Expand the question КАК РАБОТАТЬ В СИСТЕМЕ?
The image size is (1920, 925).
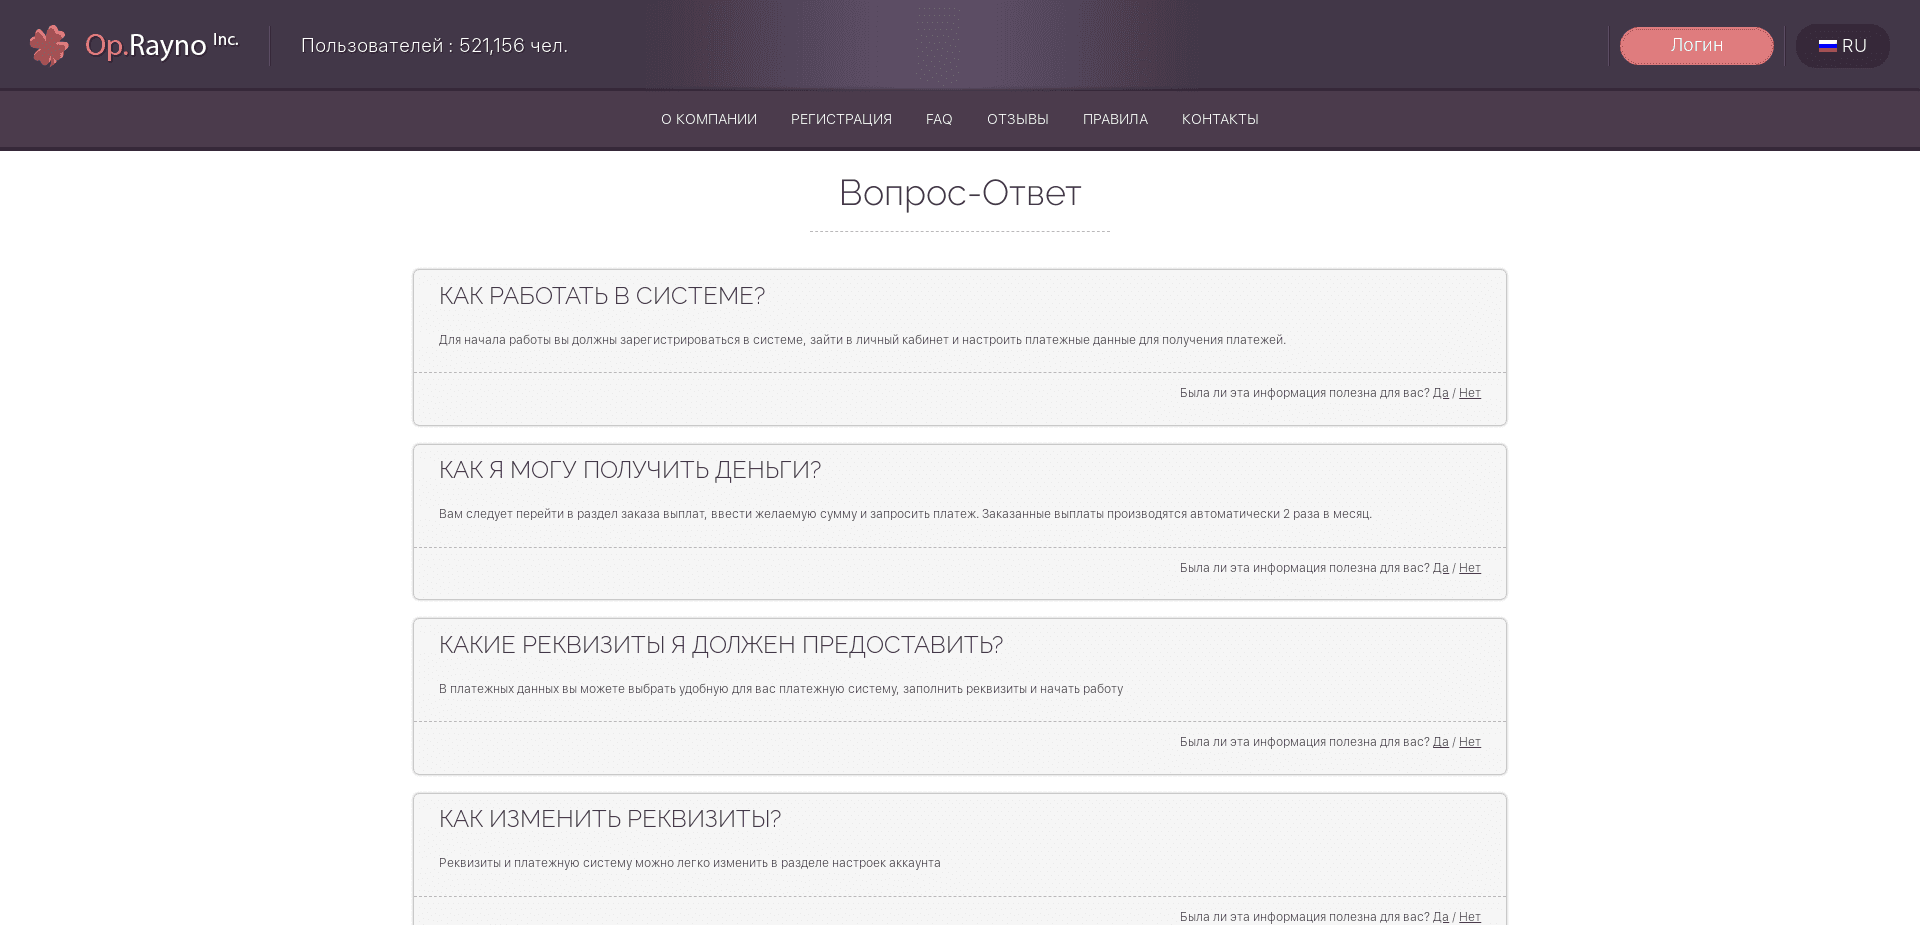602,296
